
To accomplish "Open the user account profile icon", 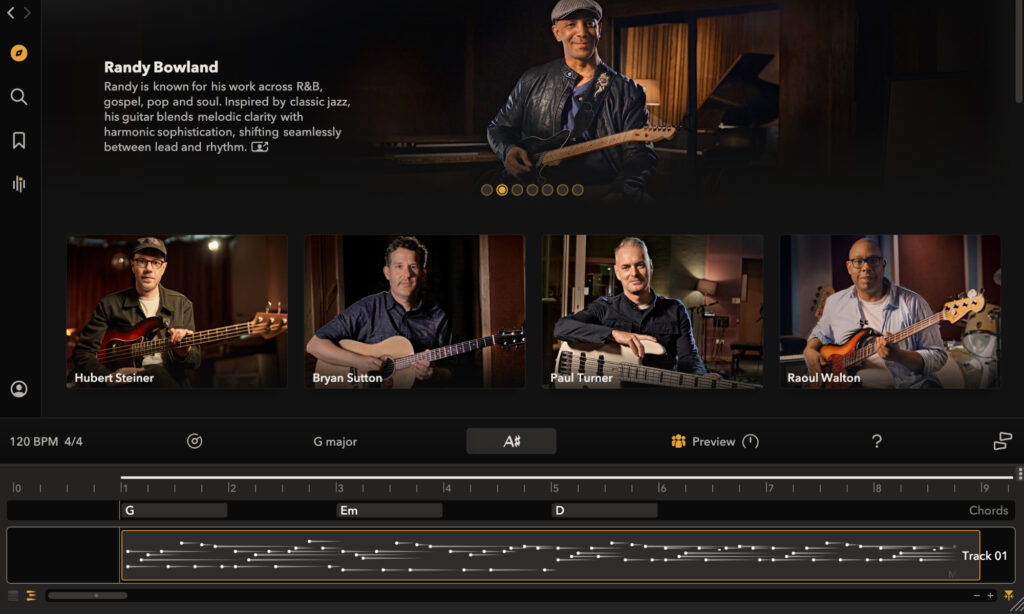I will (18, 389).
